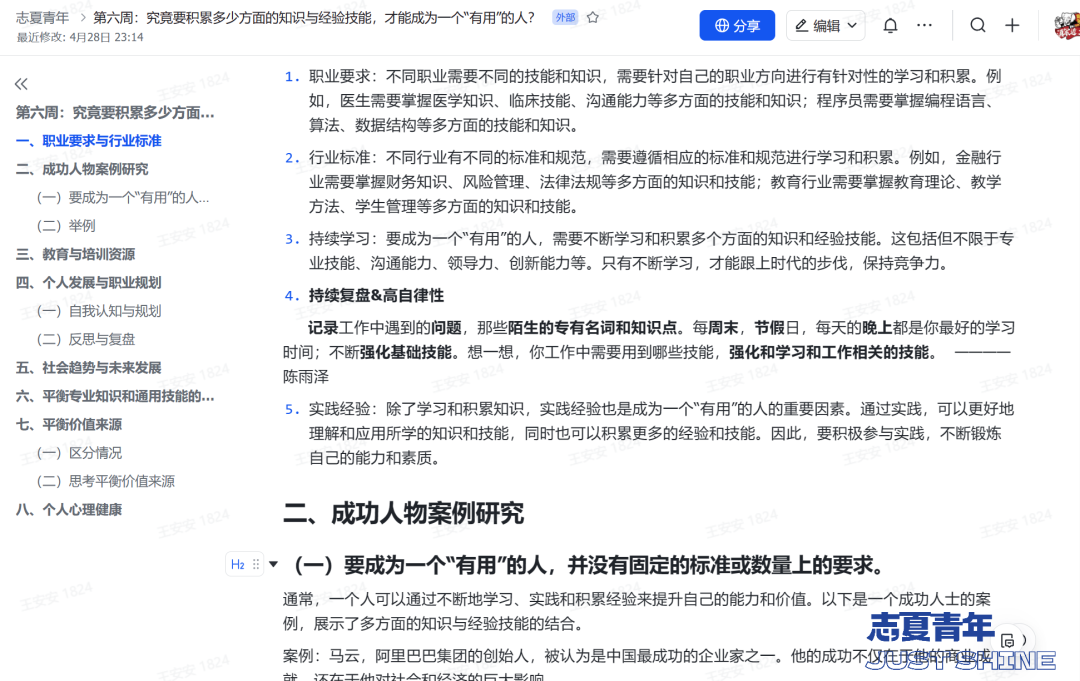
Task: Select outline item 一、职业要求与行业标准
Action: tap(89, 140)
